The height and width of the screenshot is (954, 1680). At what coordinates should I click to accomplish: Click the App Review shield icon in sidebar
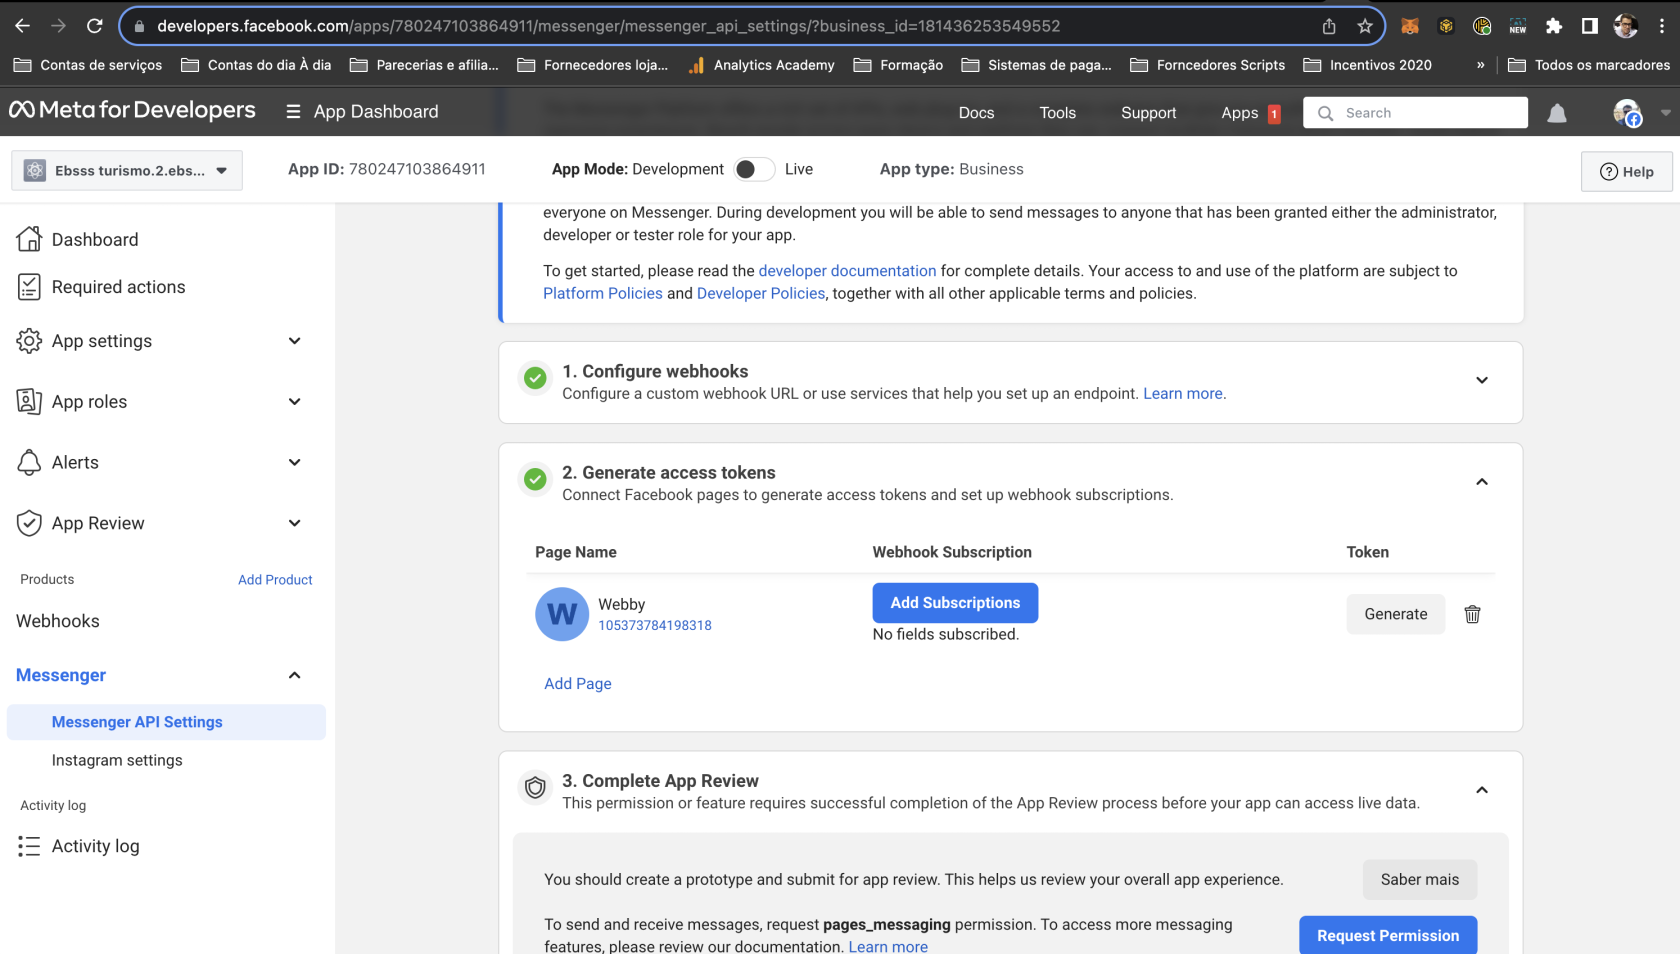click(x=29, y=523)
